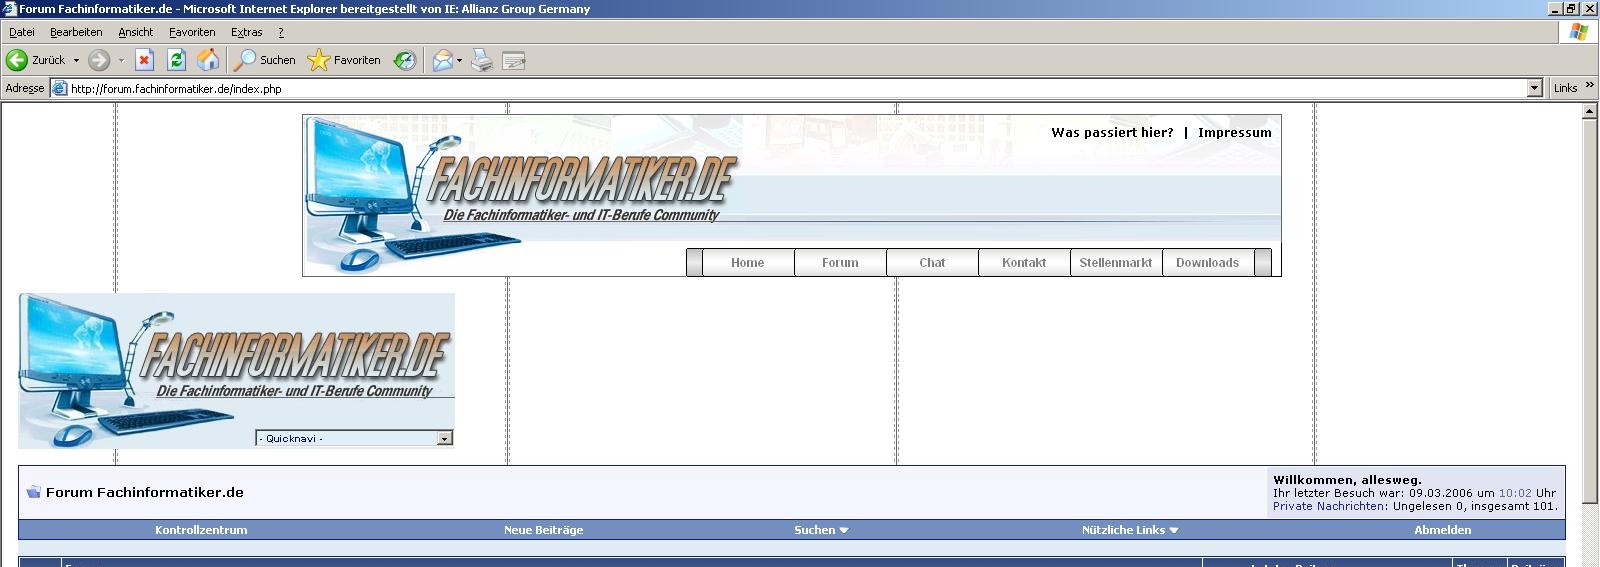Print page using printer icon
The height and width of the screenshot is (567, 1600).
coord(482,60)
